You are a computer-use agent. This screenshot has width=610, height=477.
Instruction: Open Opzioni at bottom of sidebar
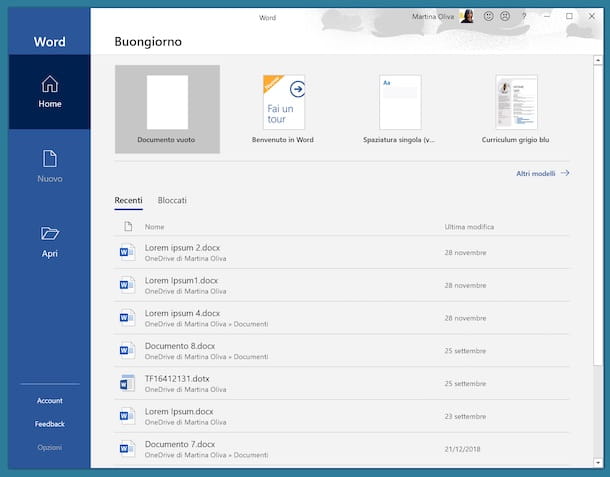tap(49, 447)
